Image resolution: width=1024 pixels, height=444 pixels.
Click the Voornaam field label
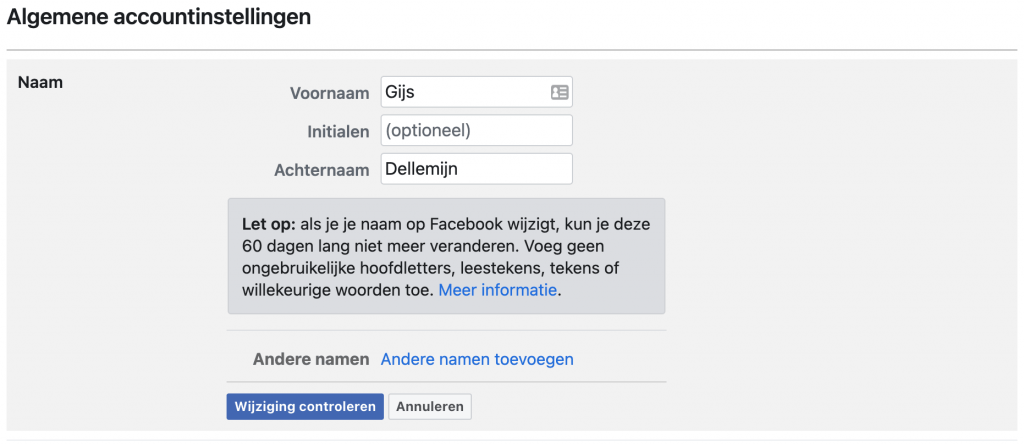330,93
